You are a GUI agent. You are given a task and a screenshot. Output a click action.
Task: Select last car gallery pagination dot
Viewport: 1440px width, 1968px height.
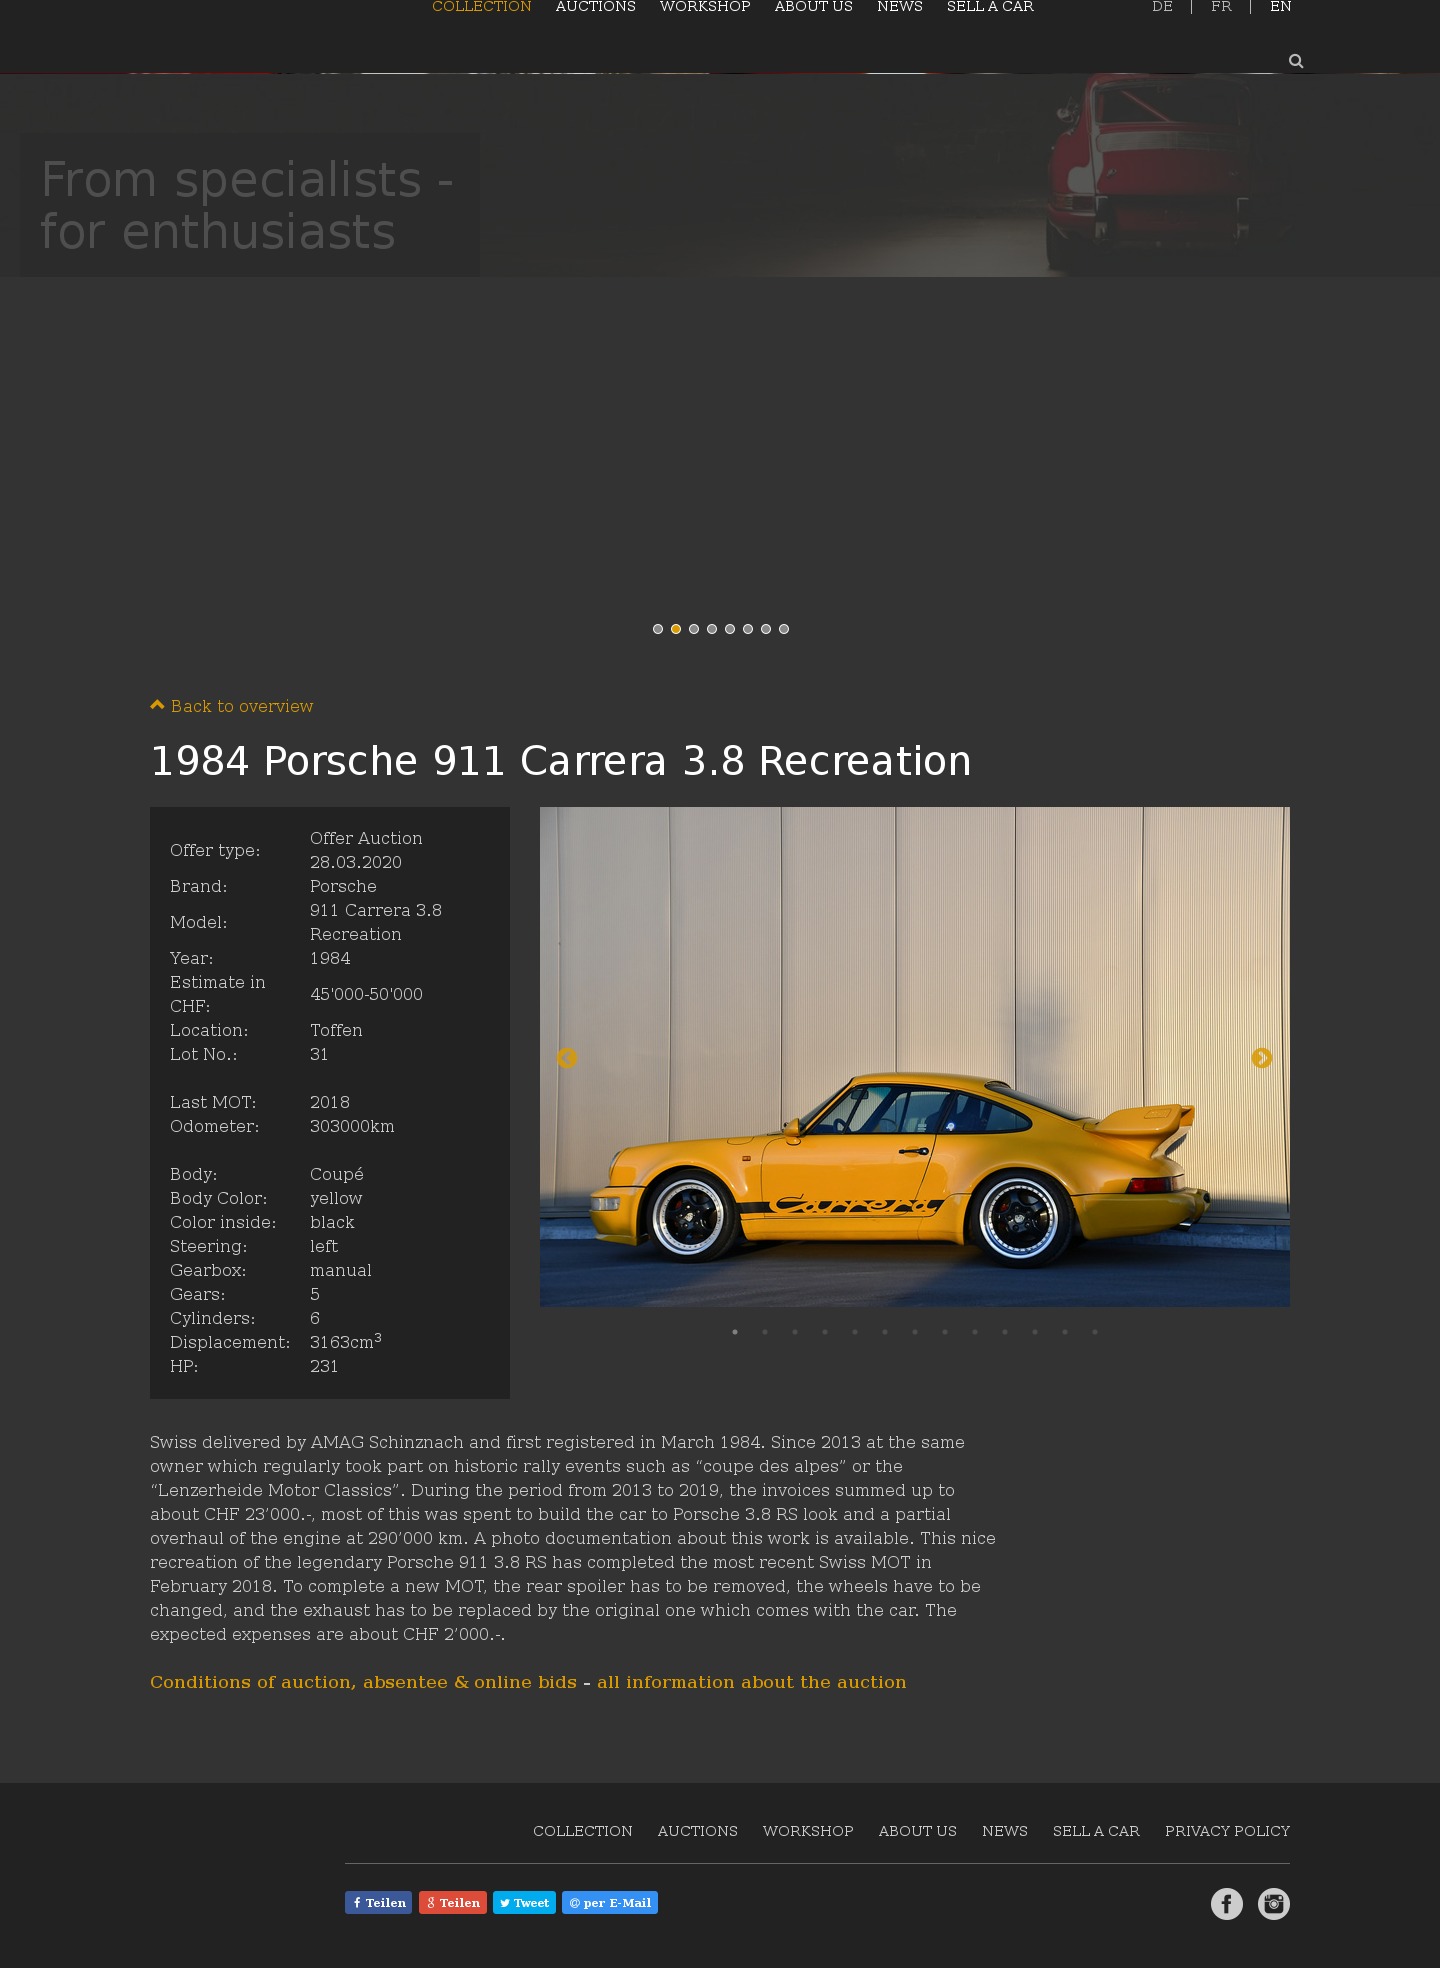point(1095,1332)
